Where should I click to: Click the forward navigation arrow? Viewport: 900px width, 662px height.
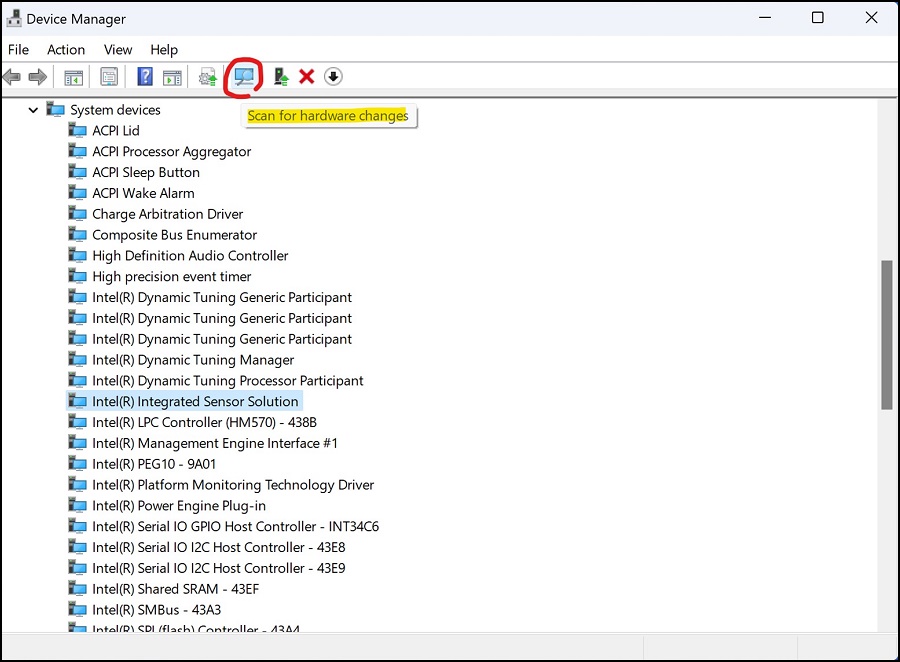(x=37, y=77)
